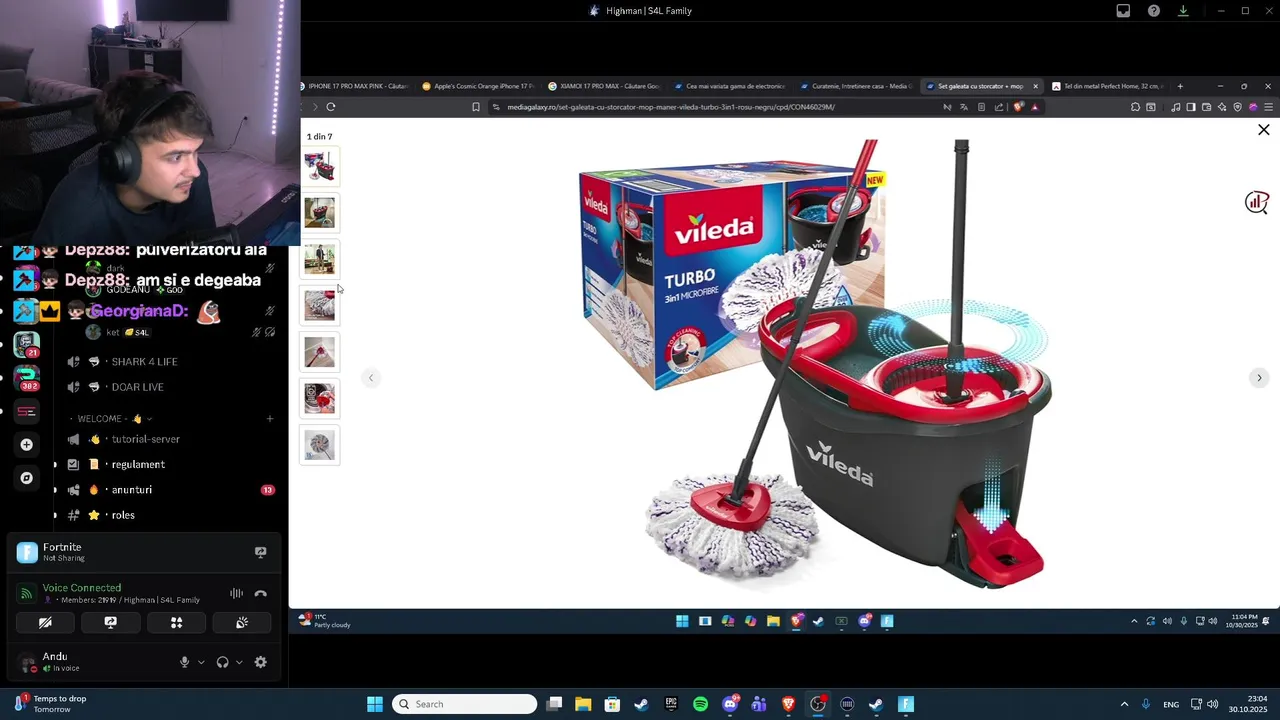
Task: Click the browser forward arrow
Action: coord(314,107)
